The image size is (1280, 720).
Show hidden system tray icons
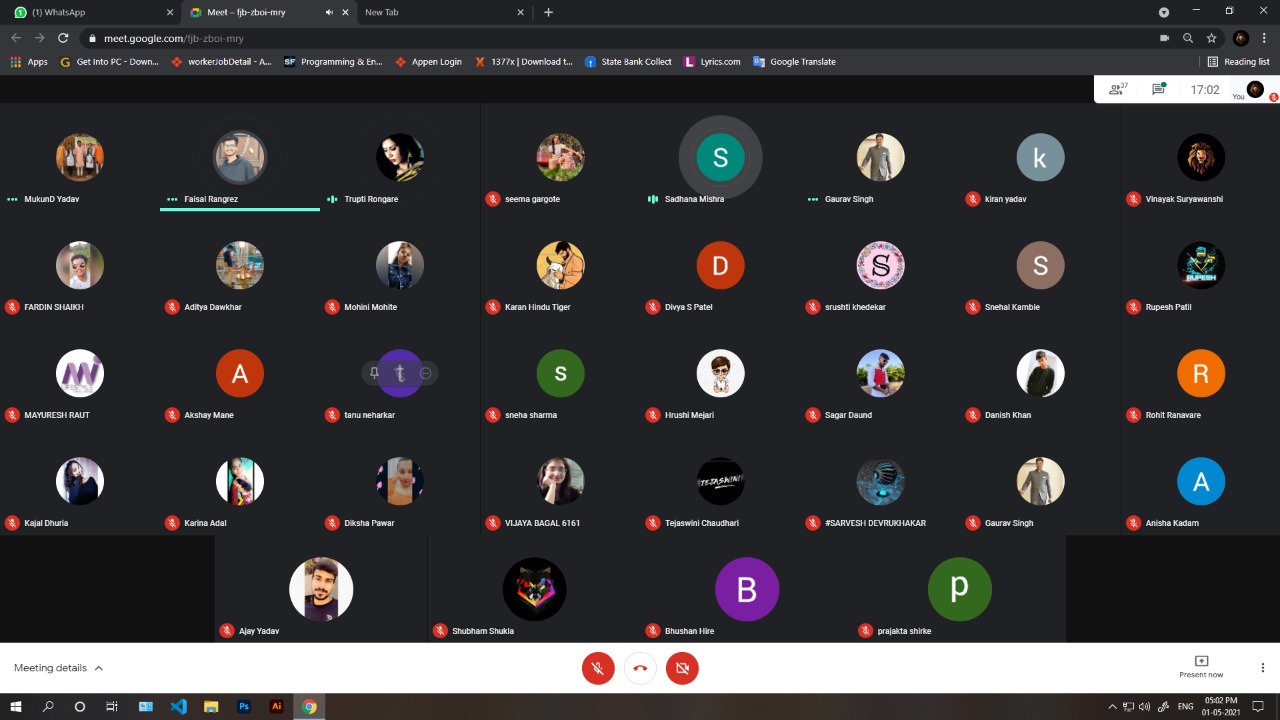(x=1112, y=706)
